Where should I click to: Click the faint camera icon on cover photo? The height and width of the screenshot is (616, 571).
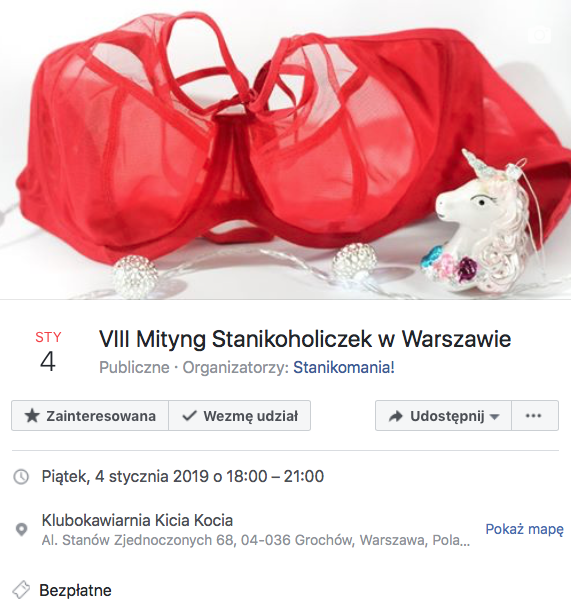(x=542, y=35)
